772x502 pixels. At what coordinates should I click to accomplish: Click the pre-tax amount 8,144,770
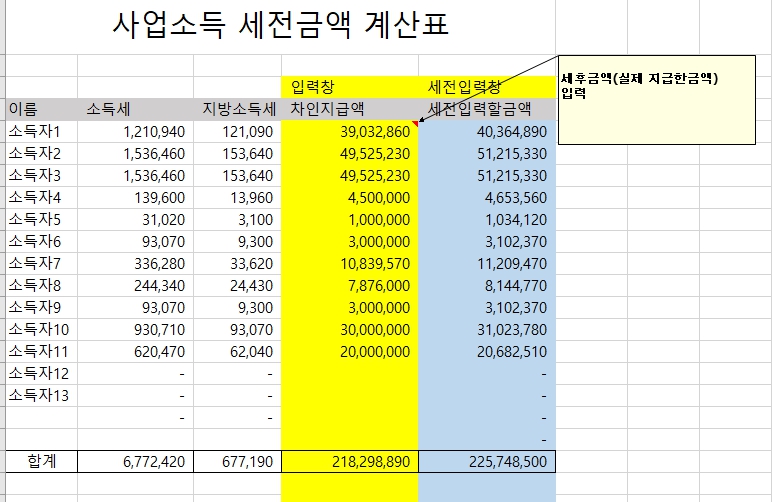tap(487, 285)
